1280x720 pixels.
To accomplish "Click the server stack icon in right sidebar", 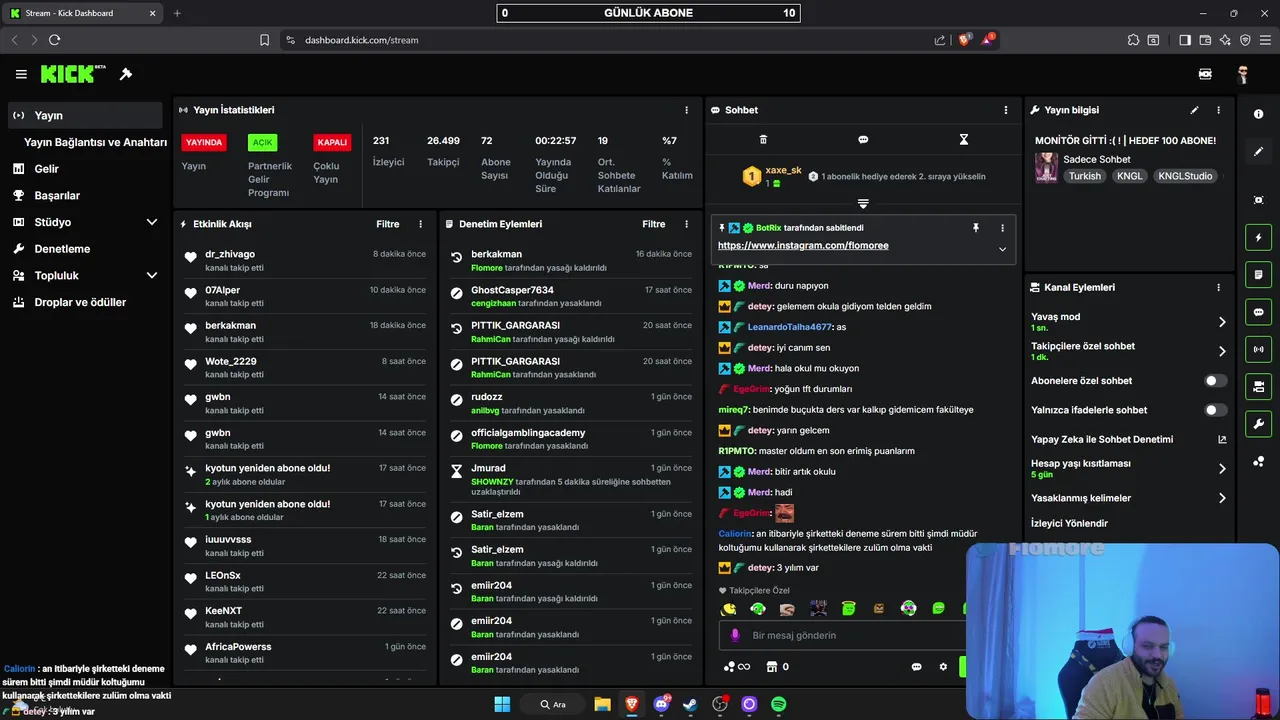I will click(x=1258, y=386).
